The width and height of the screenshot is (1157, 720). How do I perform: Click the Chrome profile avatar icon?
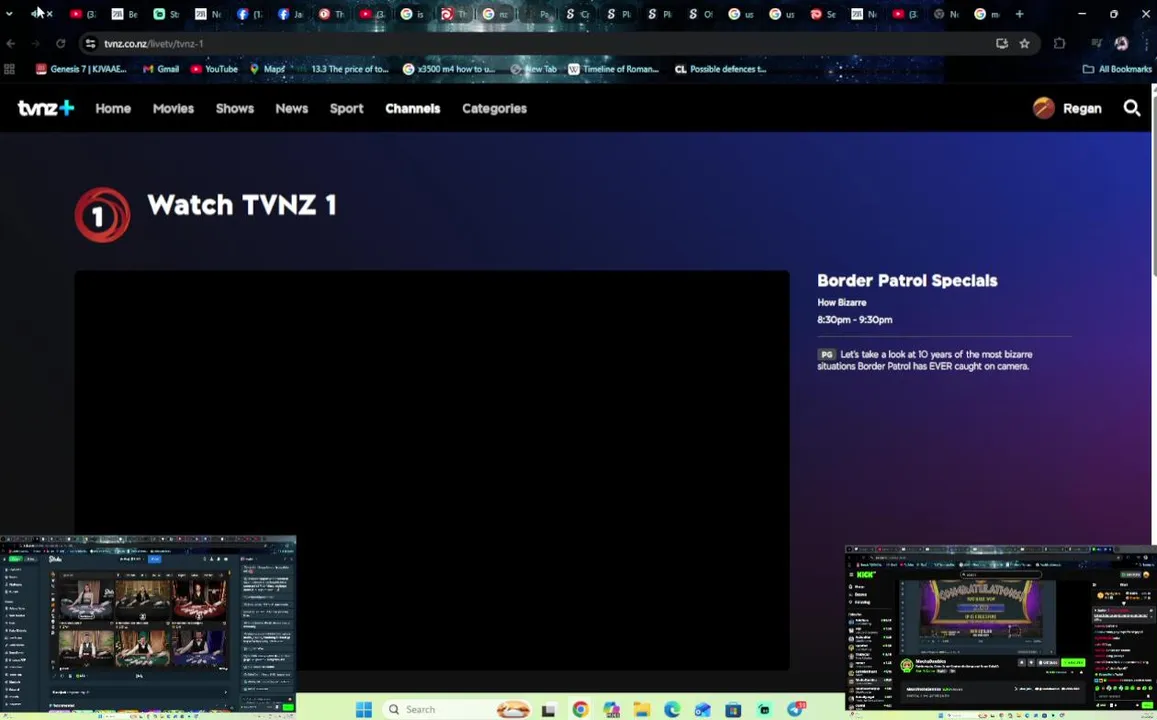tap(1121, 44)
